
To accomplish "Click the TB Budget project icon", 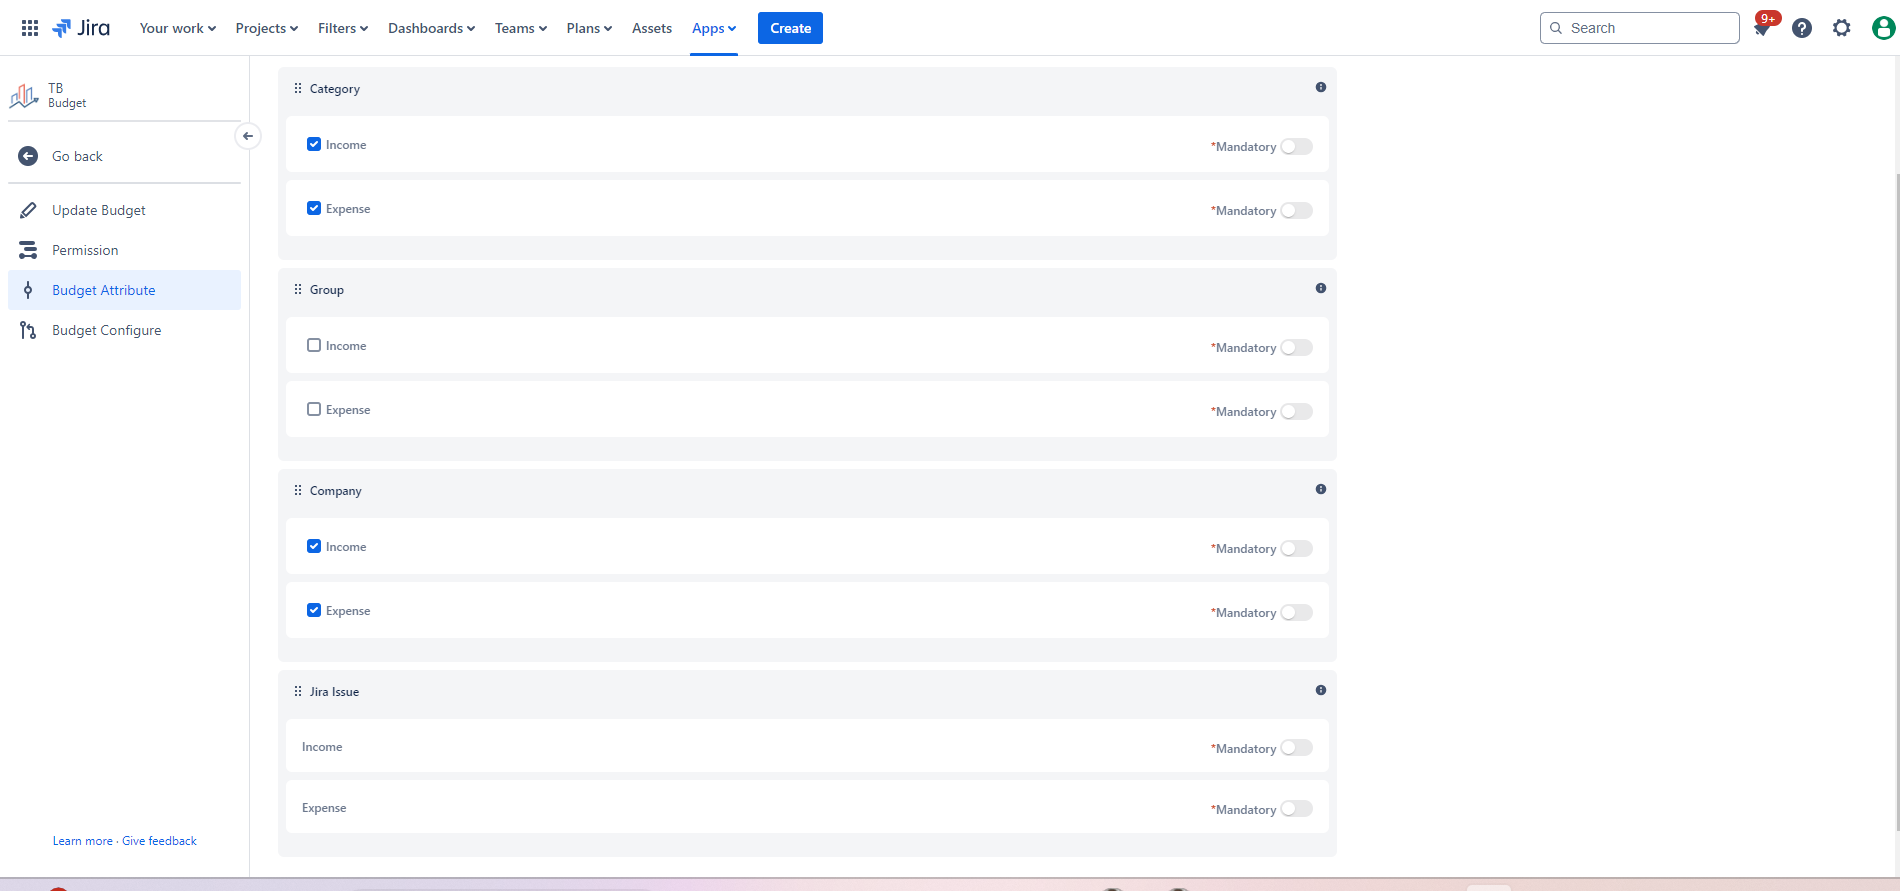I will tap(24, 96).
